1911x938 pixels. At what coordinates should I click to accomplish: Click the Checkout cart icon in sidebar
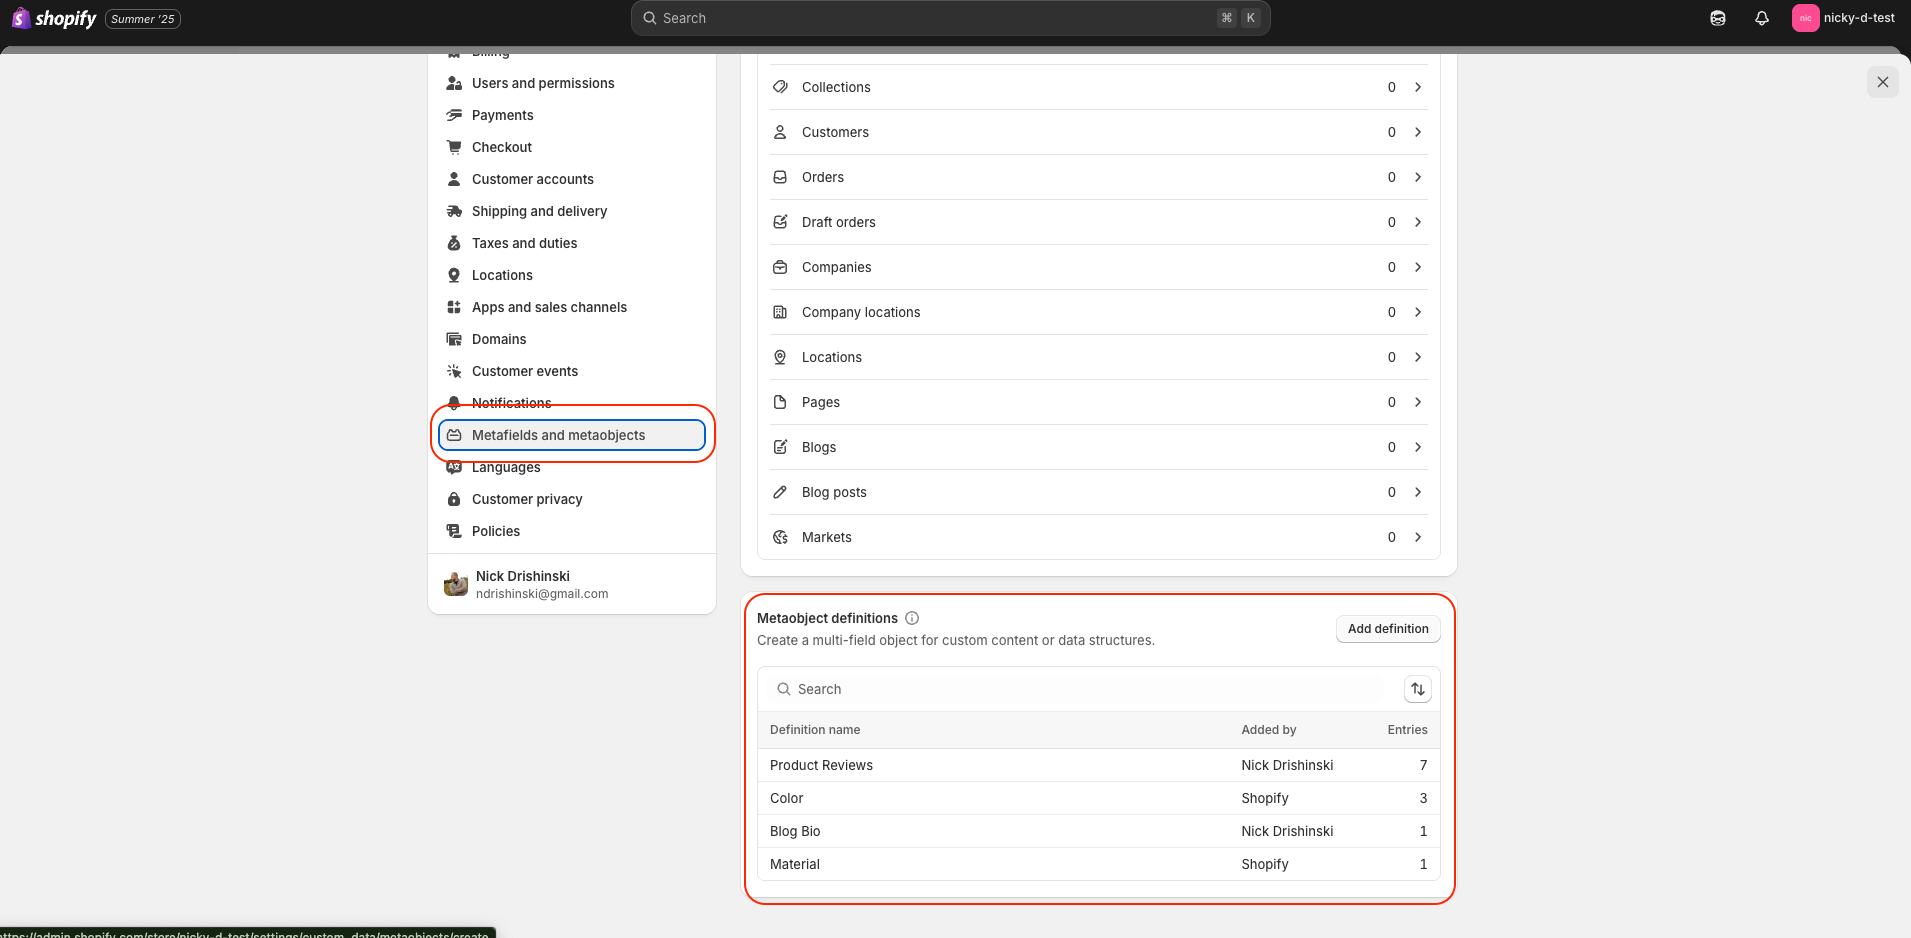click(454, 147)
